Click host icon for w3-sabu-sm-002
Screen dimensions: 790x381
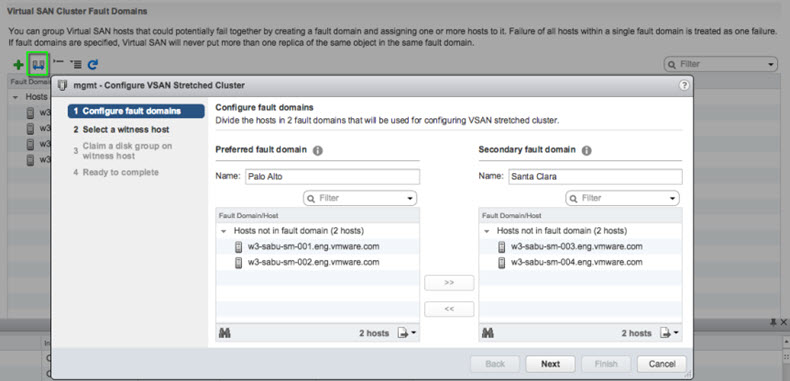pos(239,263)
